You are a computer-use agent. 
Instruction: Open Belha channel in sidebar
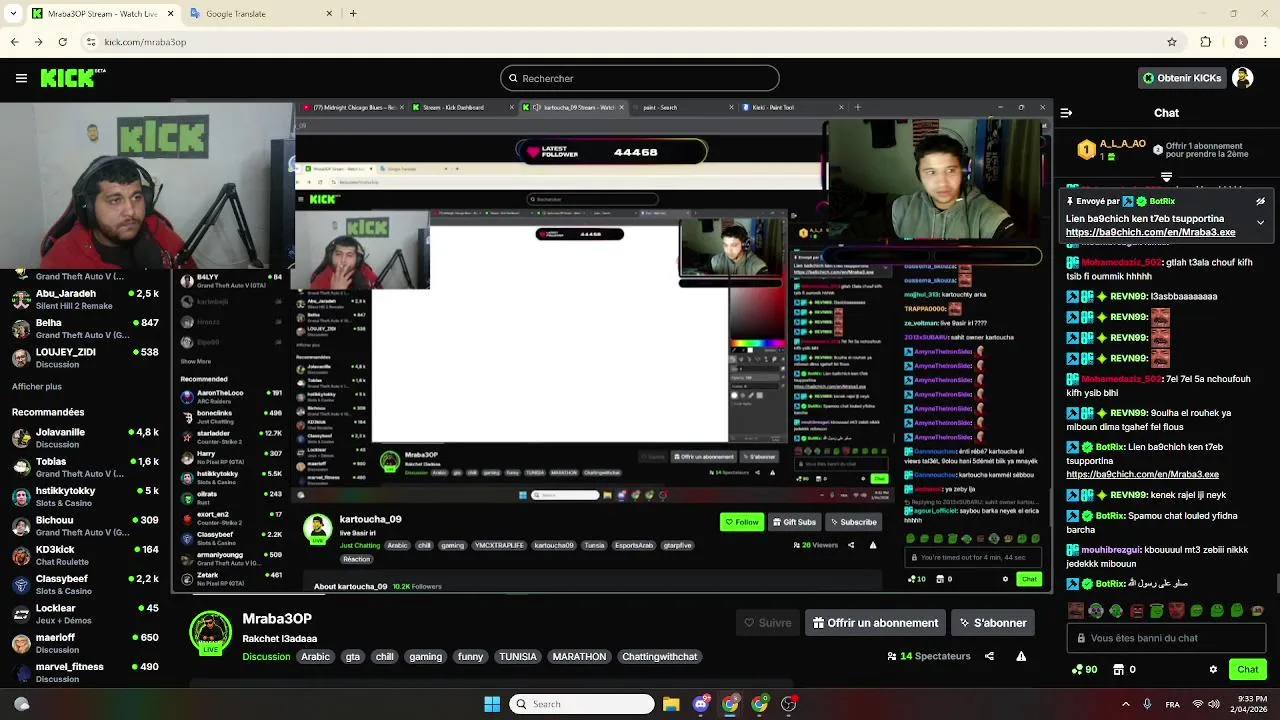pos(84,329)
